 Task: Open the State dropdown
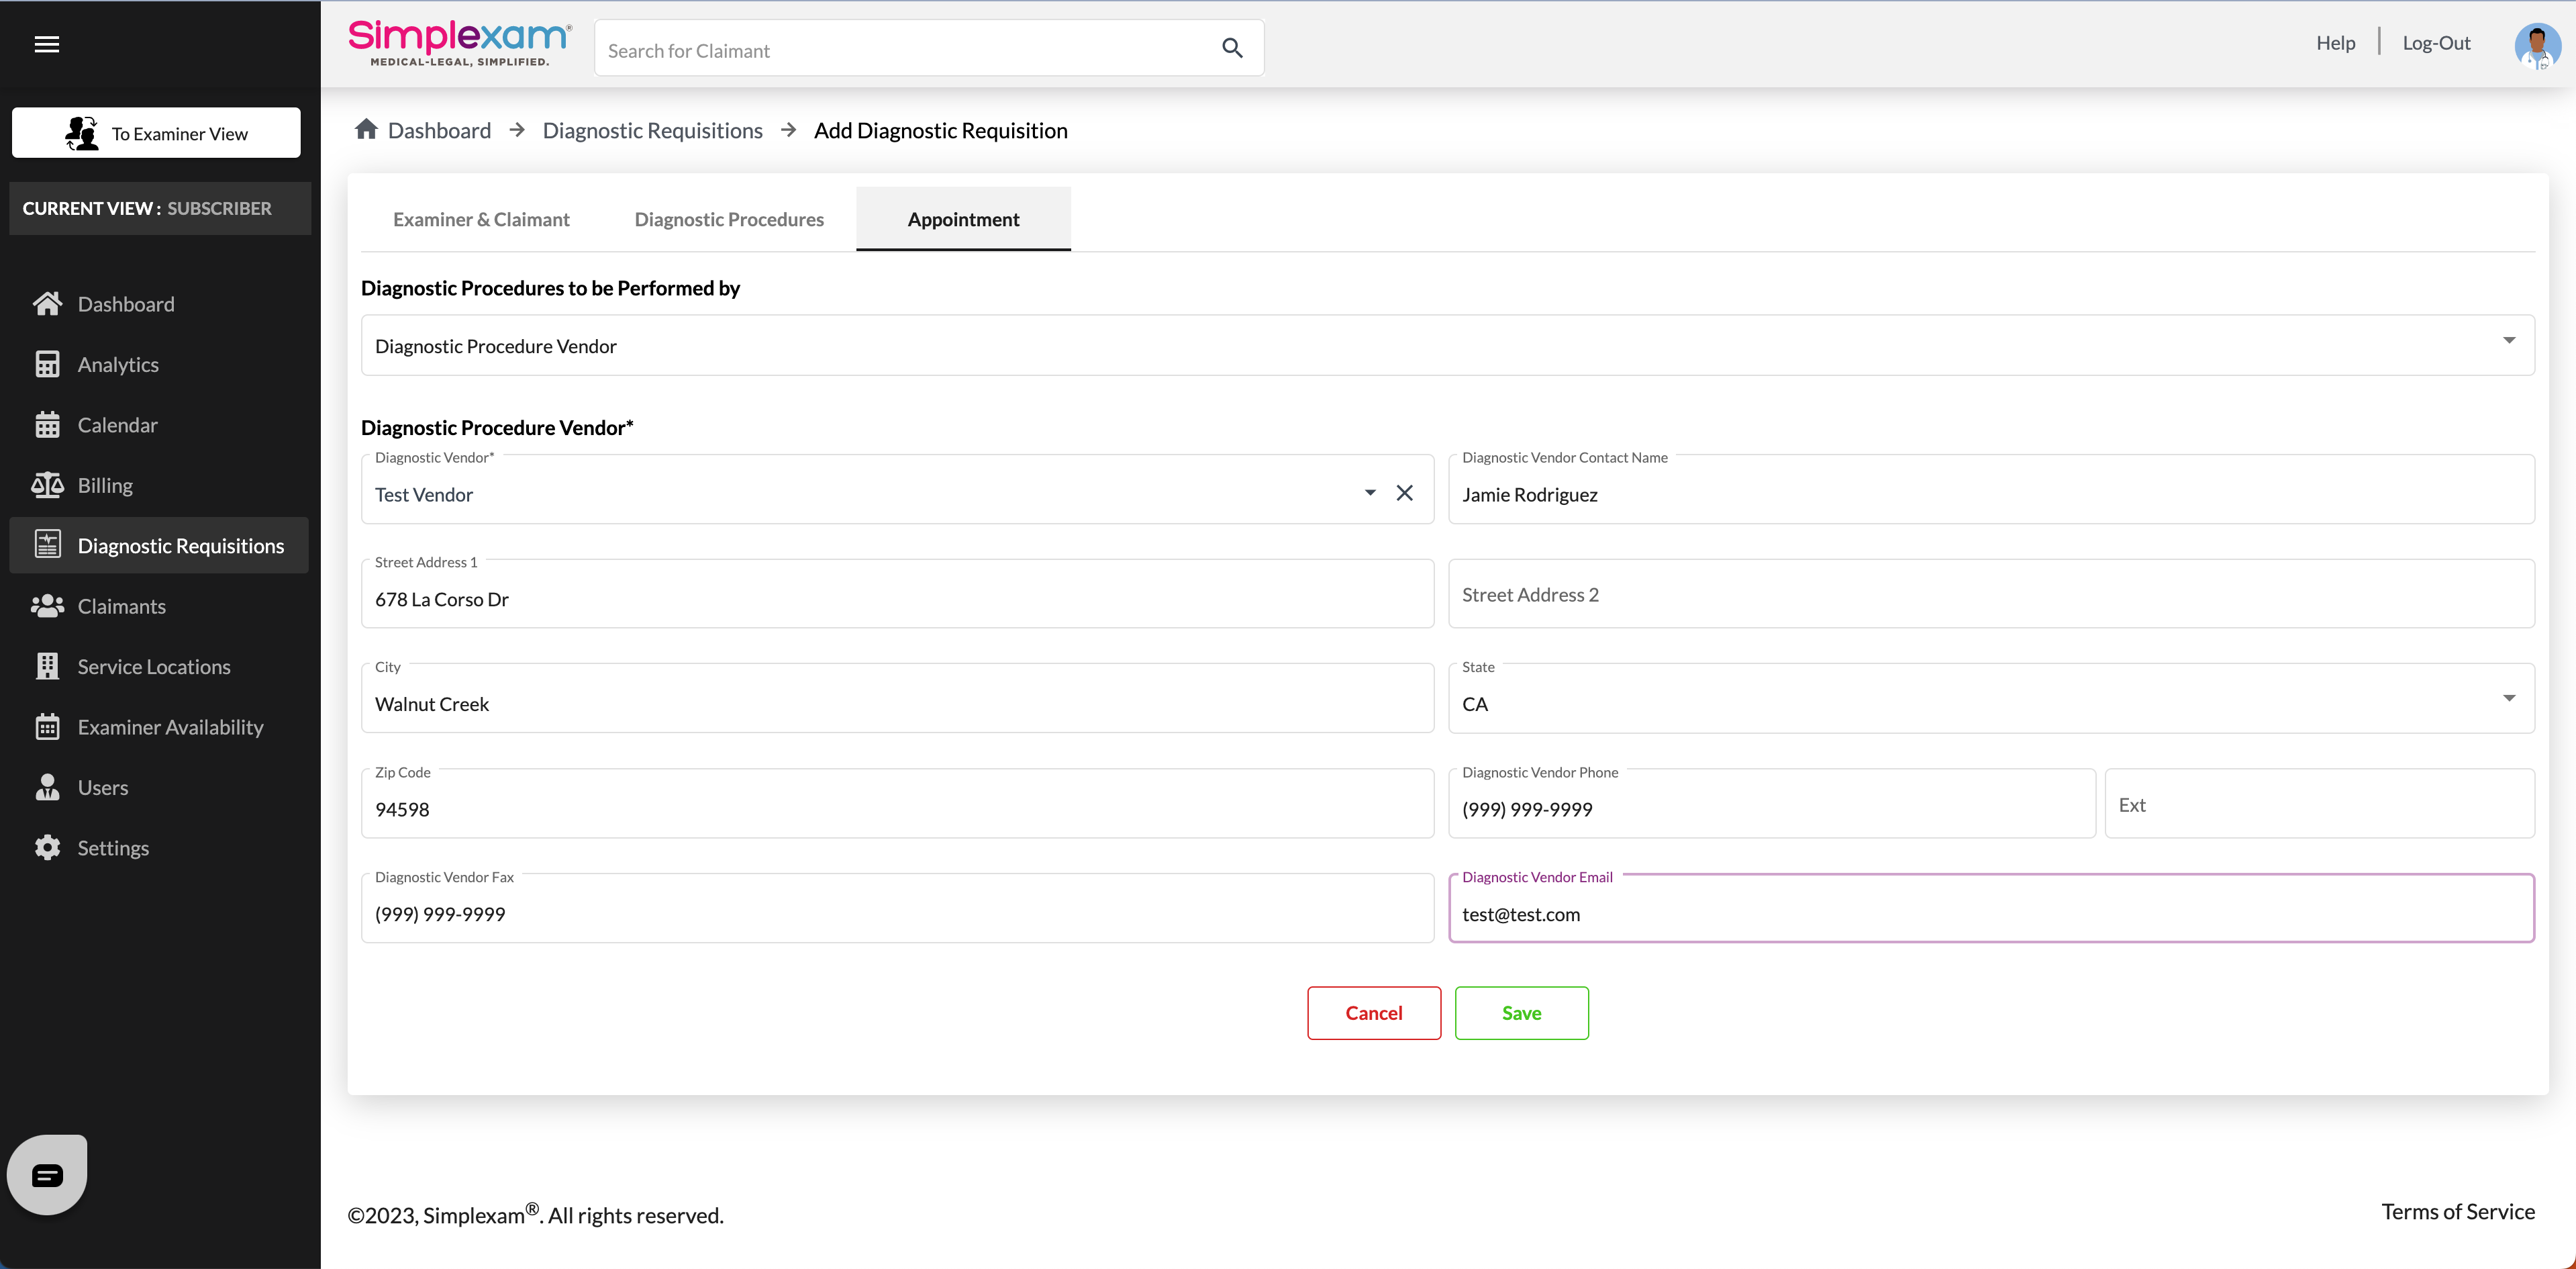(x=2508, y=698)
